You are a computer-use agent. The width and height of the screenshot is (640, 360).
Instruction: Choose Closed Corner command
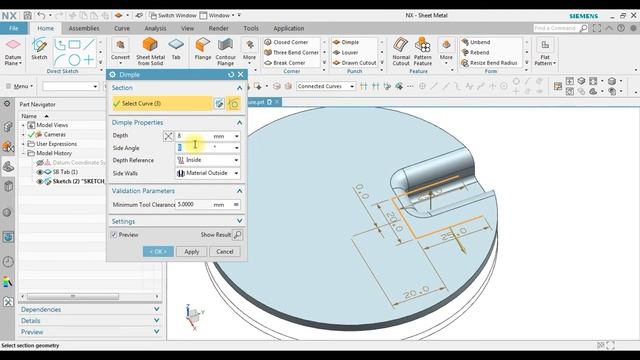(286, 42)
